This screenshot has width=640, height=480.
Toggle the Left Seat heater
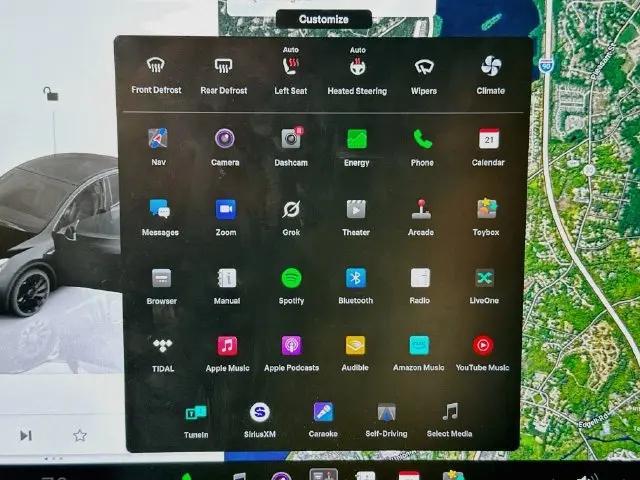pos(291,72)
